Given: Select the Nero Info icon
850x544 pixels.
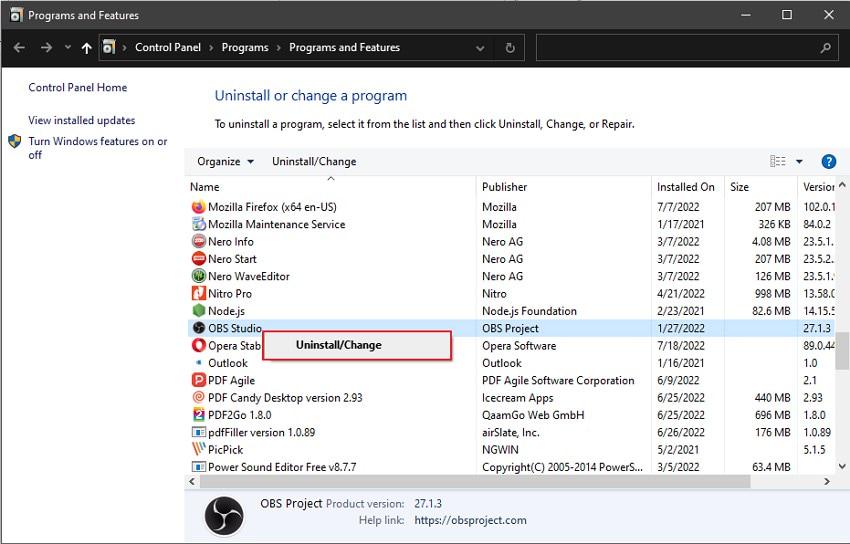Looking at the screenshot, I should click(x=198, y=242).
